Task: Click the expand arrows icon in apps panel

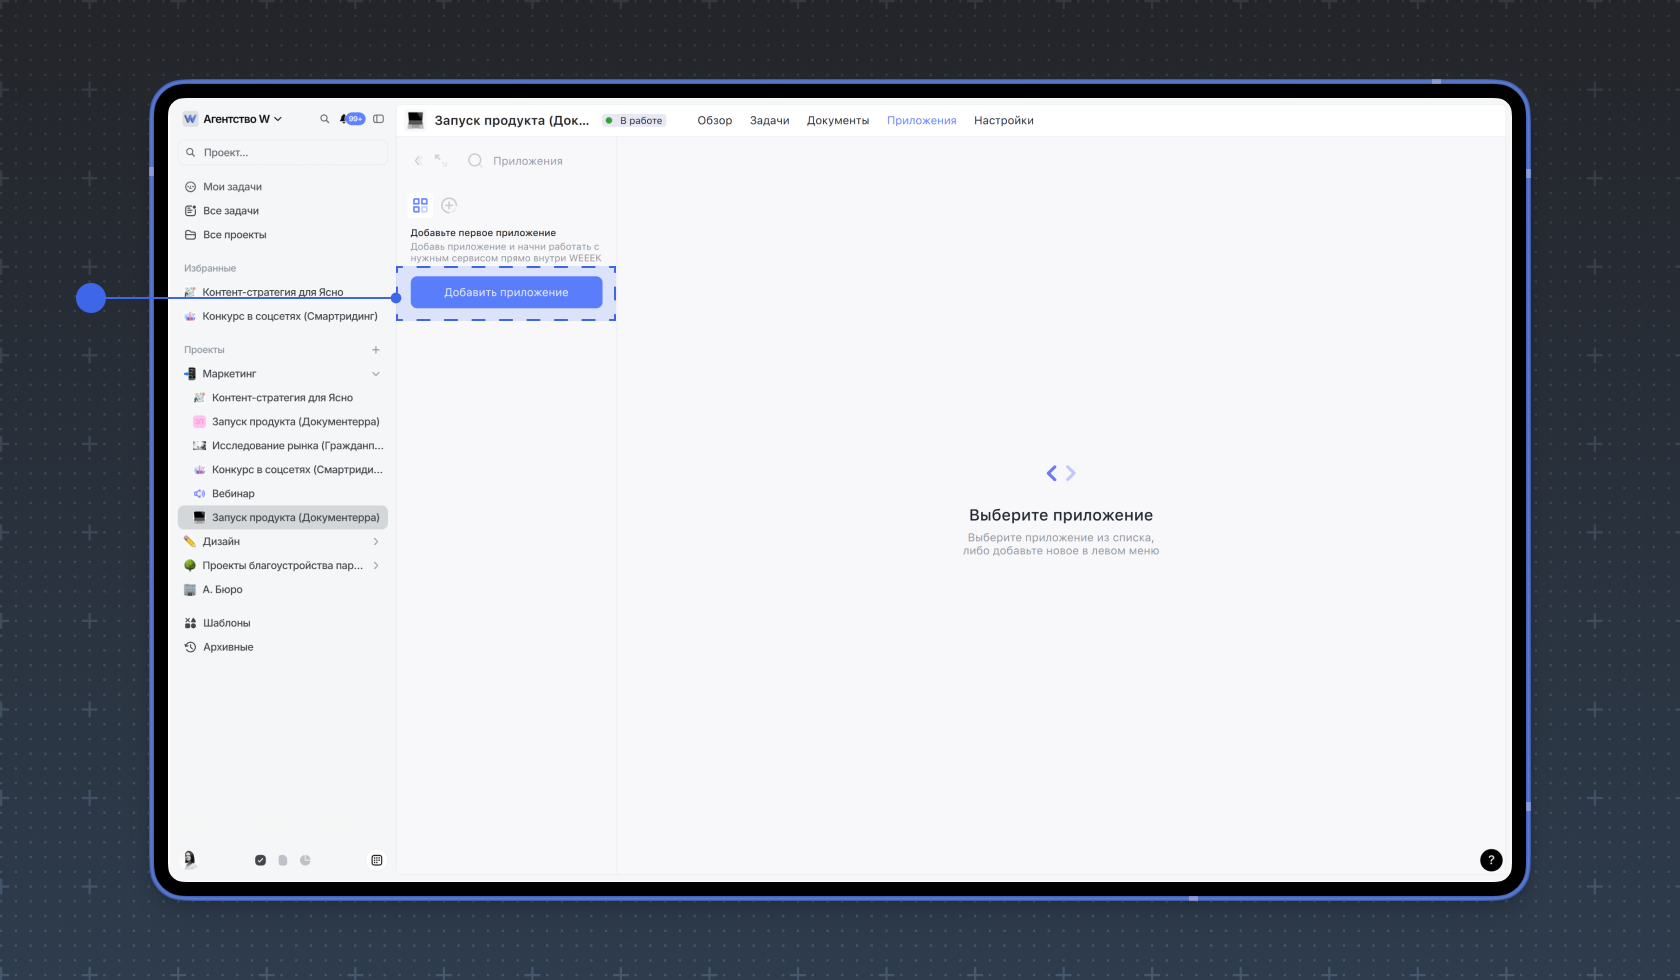Action: point(441,161)
